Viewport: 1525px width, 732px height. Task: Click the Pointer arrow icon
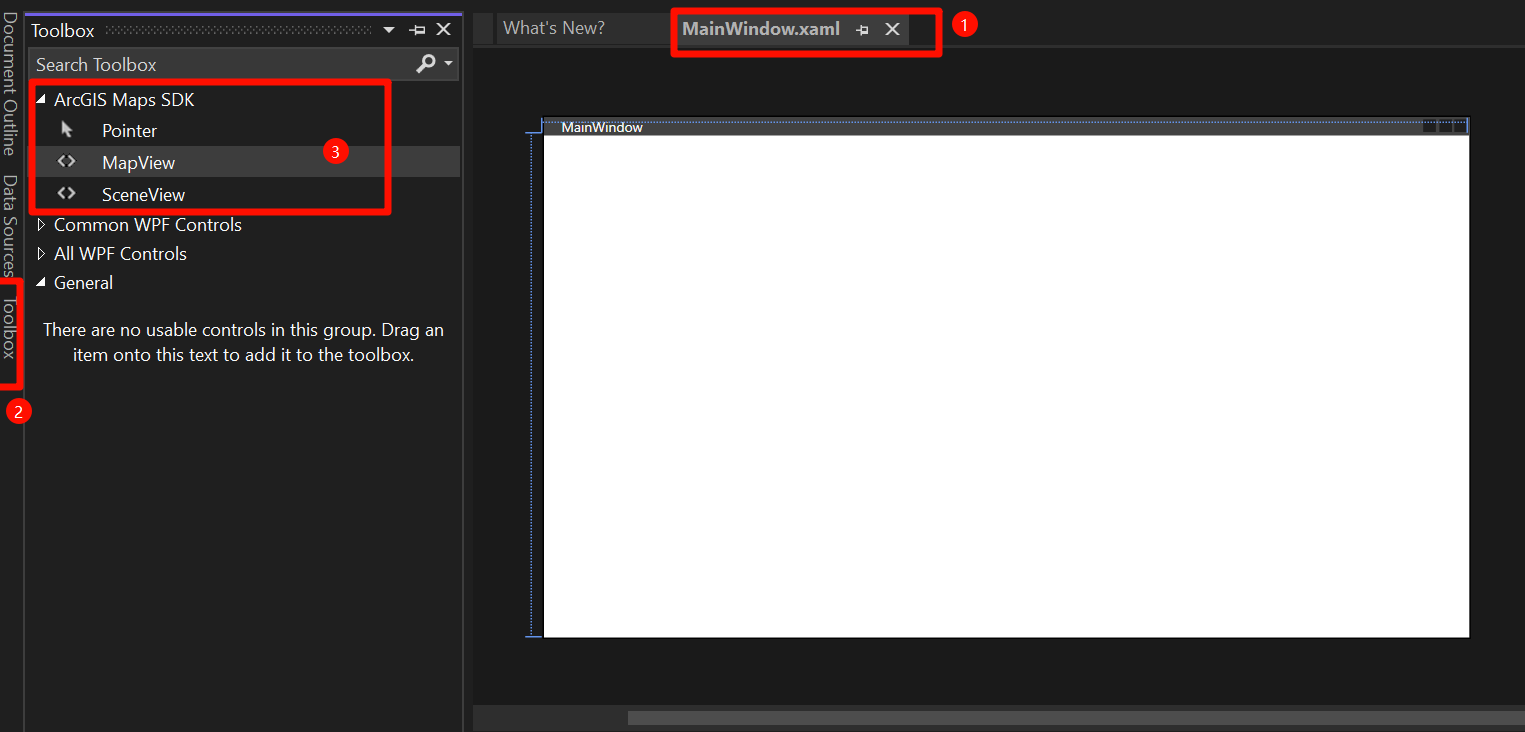tap(67, 129)
